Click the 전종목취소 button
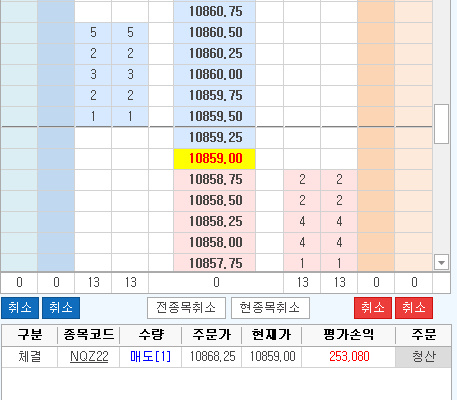 point(186,308)
